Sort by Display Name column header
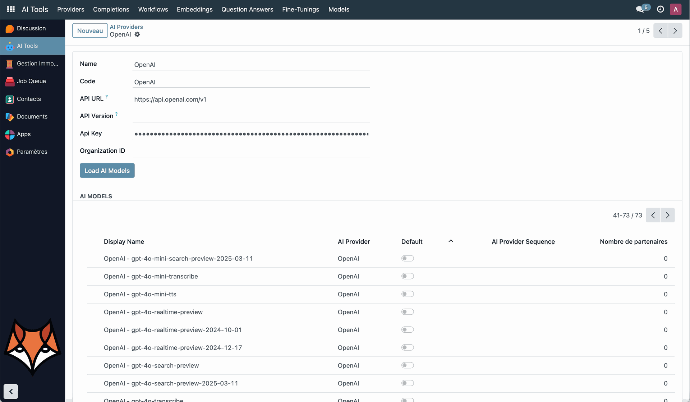This screenshot has height=402, width=690. (x=124, y=241)
